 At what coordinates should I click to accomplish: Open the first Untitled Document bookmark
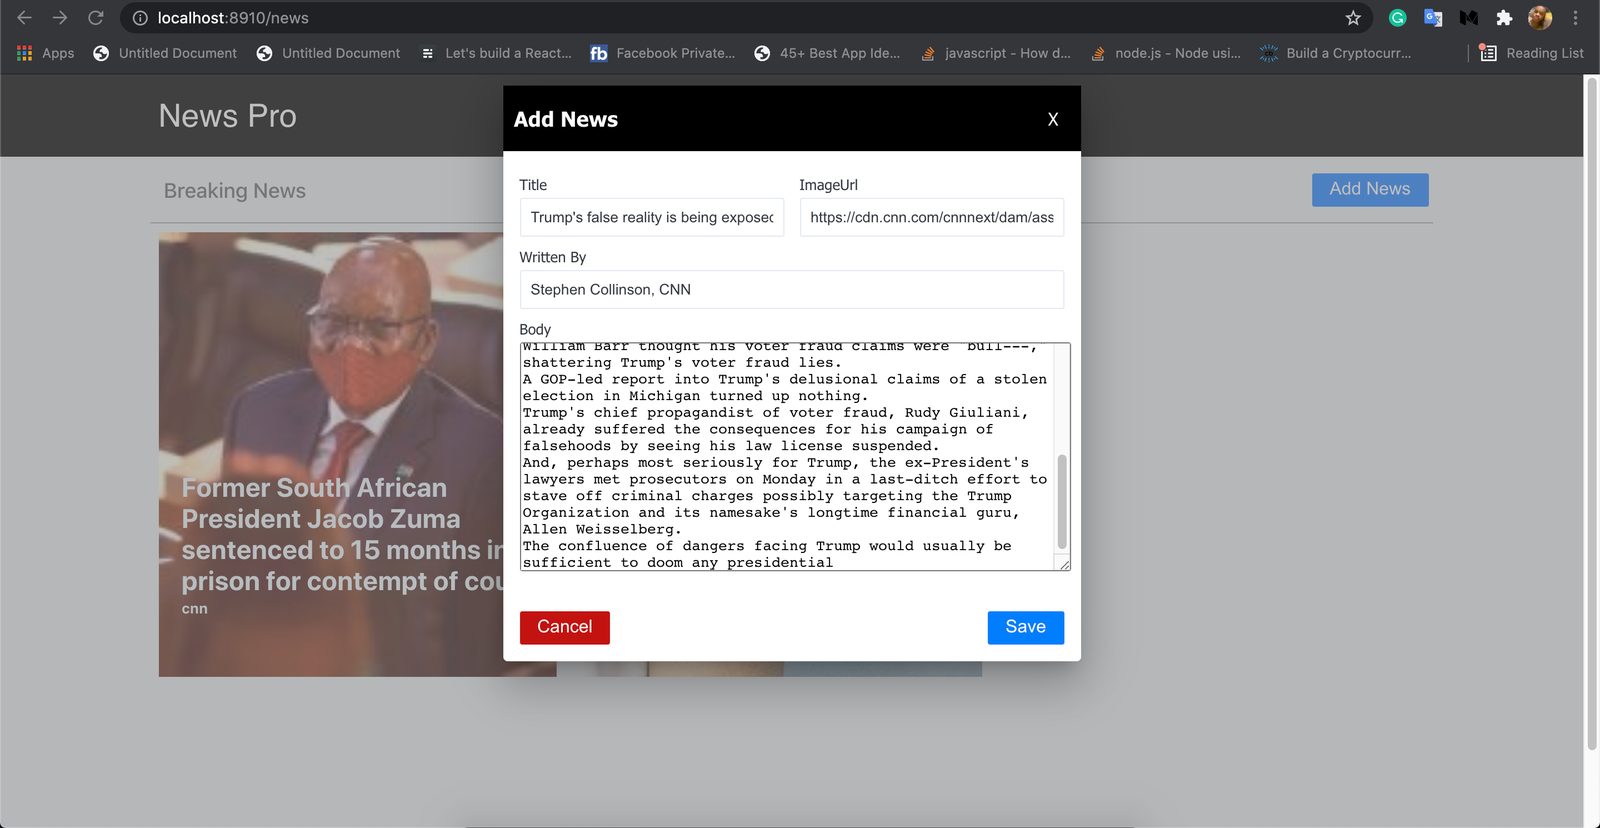[x=165, y=53]
